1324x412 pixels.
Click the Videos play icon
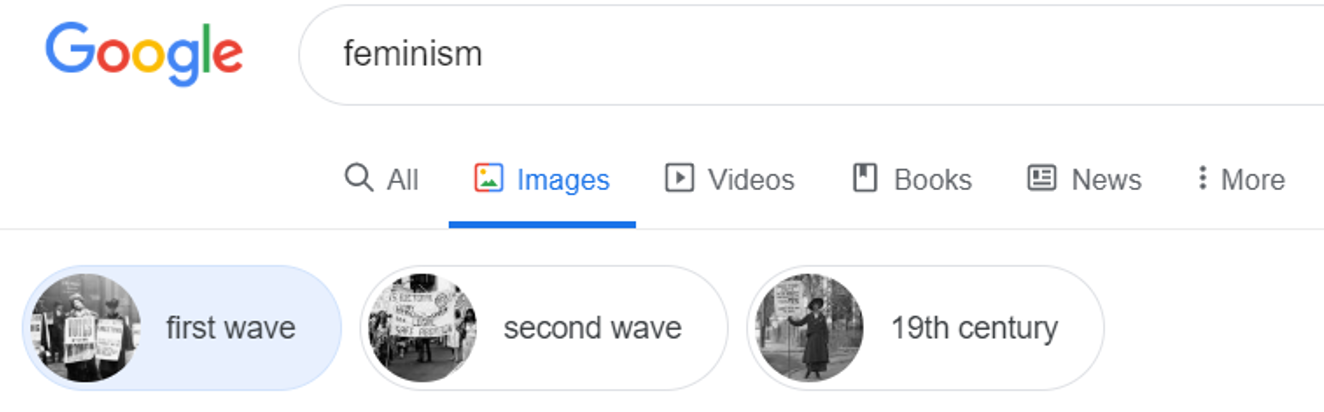coord(679,178)
